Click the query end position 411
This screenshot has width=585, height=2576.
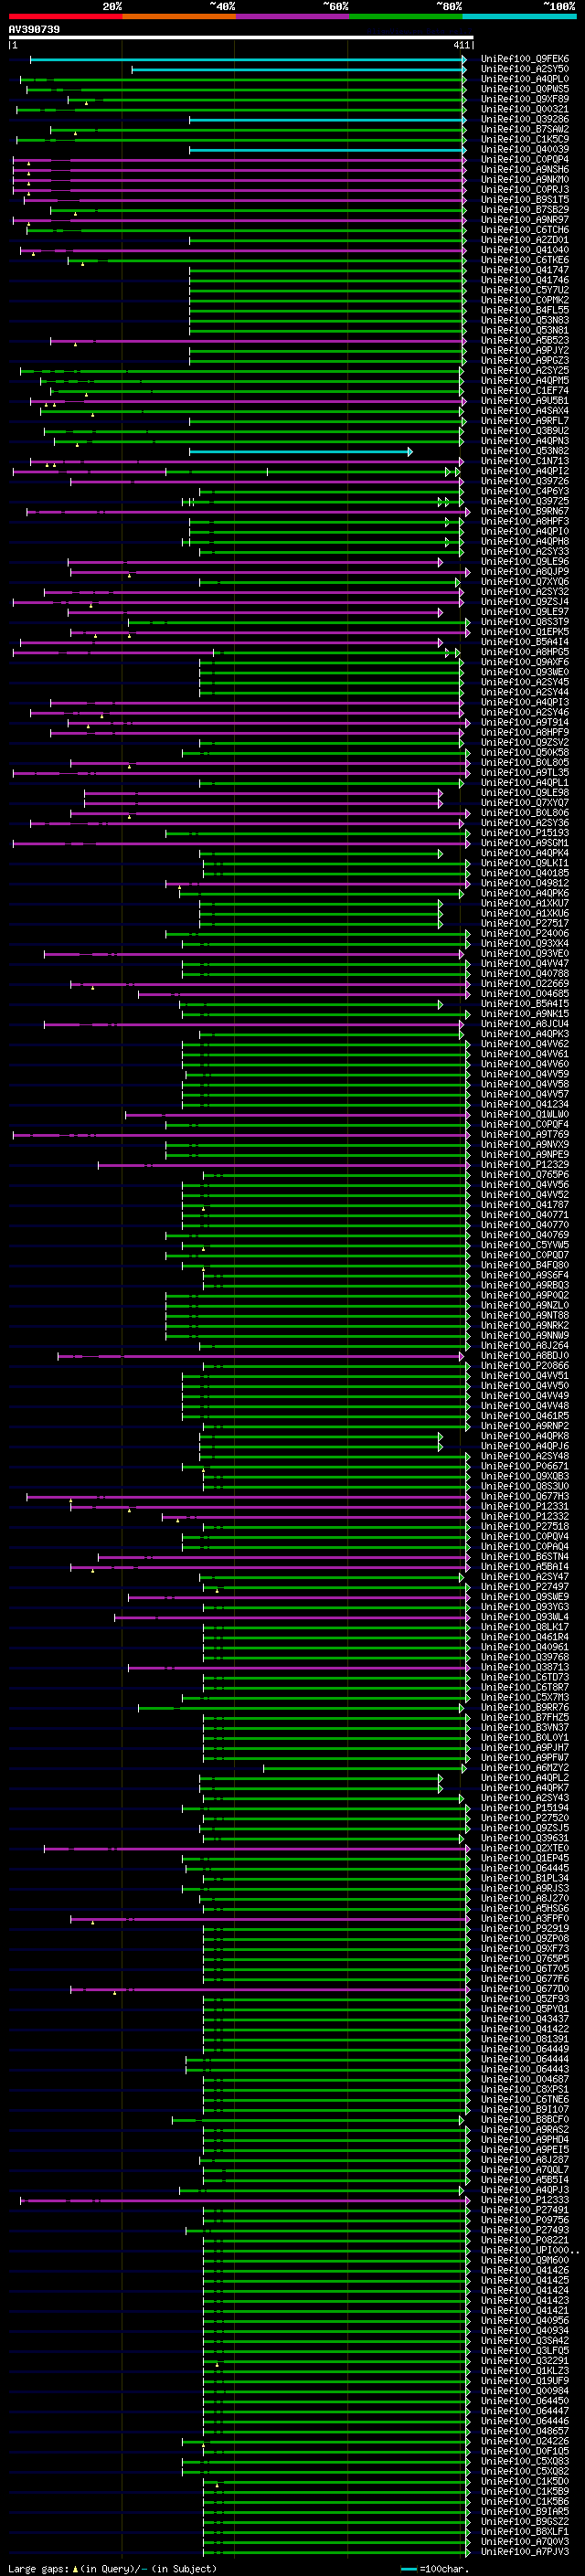(x=461, y=45)
